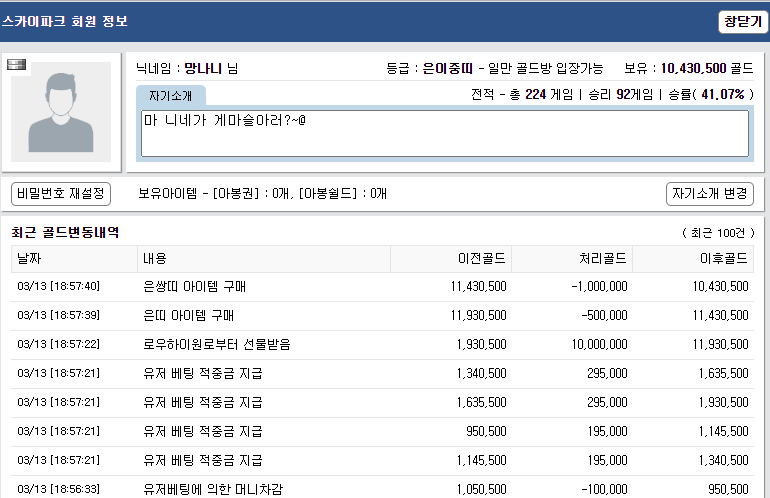Click the 보유아이템 item count text
Viewport: 770px width, 498px height.
click(263, 194)
